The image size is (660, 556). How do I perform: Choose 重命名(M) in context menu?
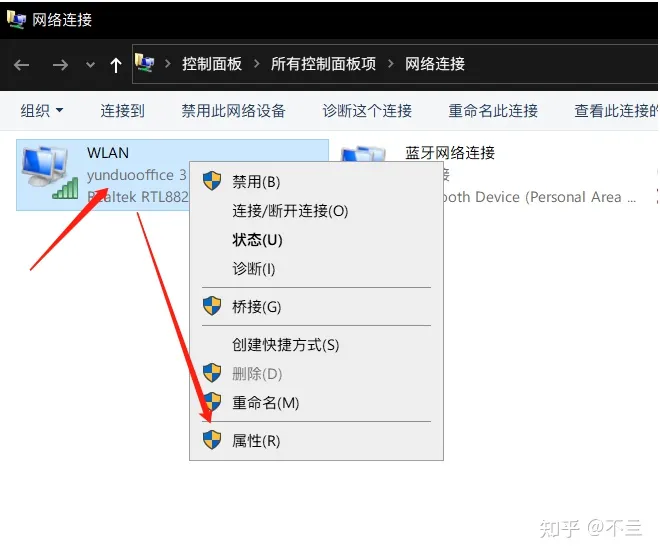point(316,403)
